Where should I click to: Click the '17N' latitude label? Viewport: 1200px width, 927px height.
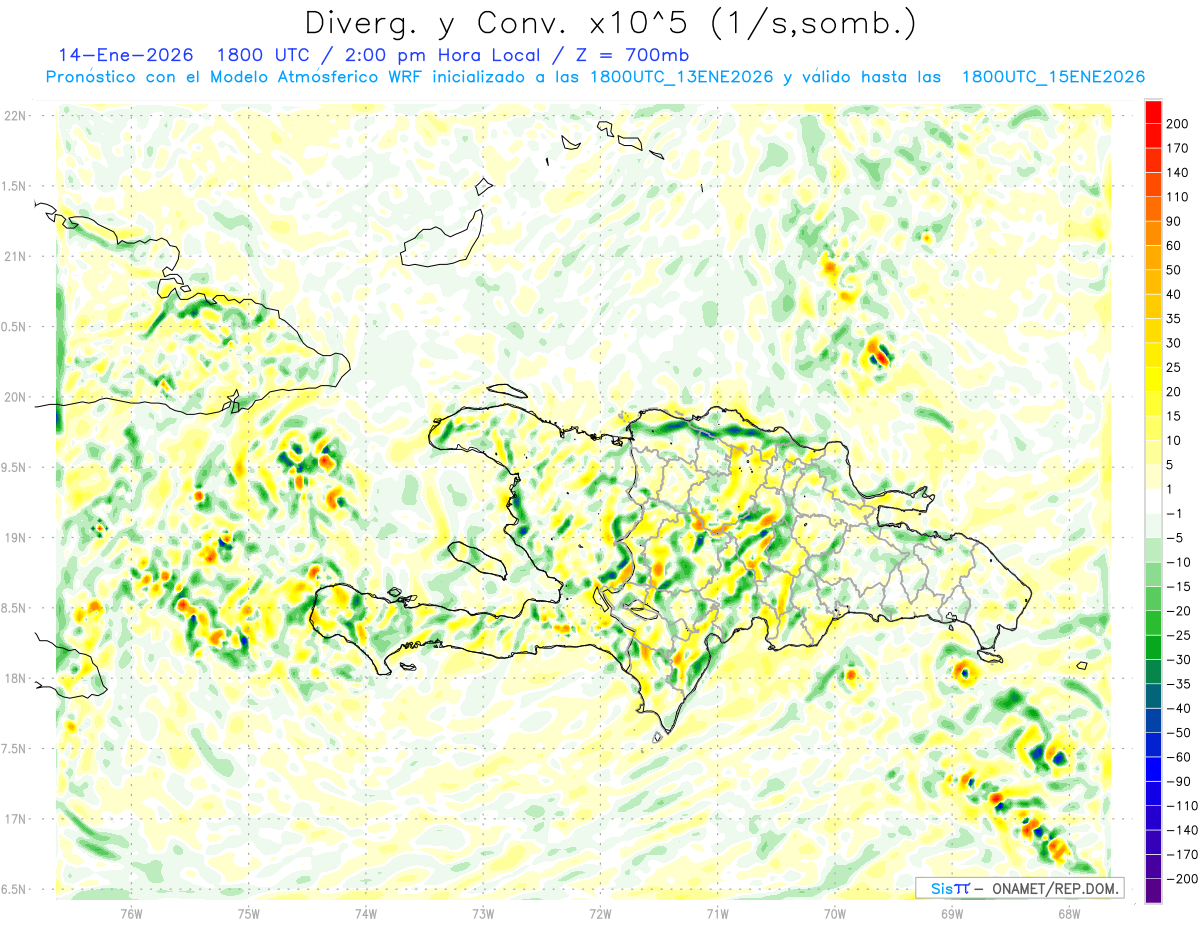coord(16,819)
